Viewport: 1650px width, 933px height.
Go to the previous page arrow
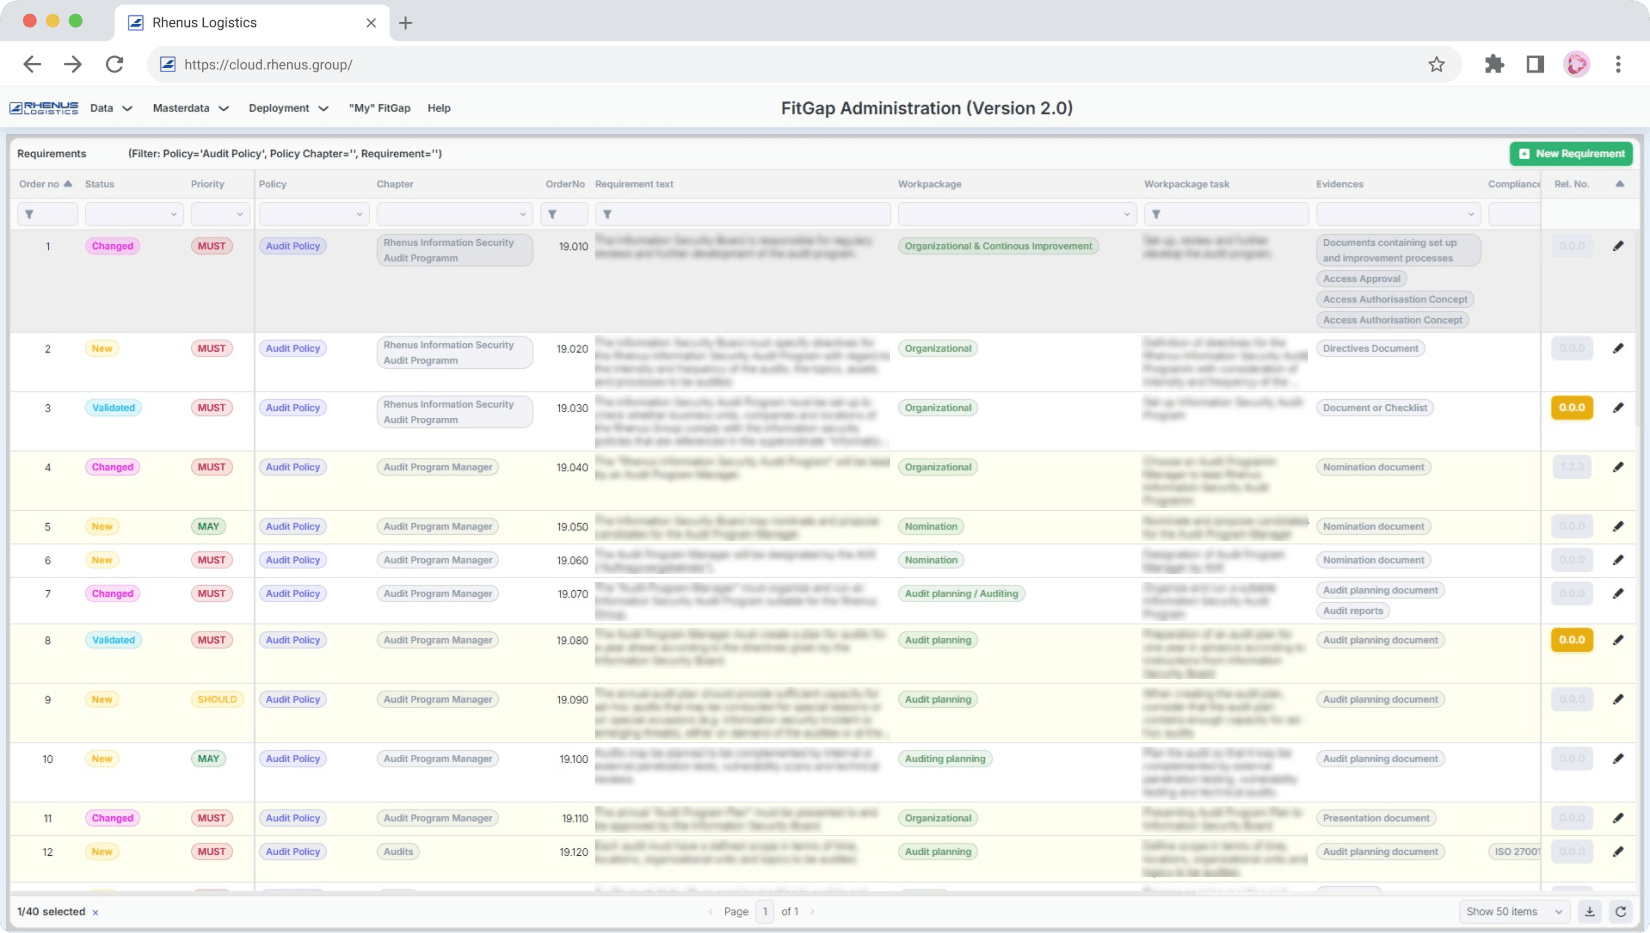(710, 912)
